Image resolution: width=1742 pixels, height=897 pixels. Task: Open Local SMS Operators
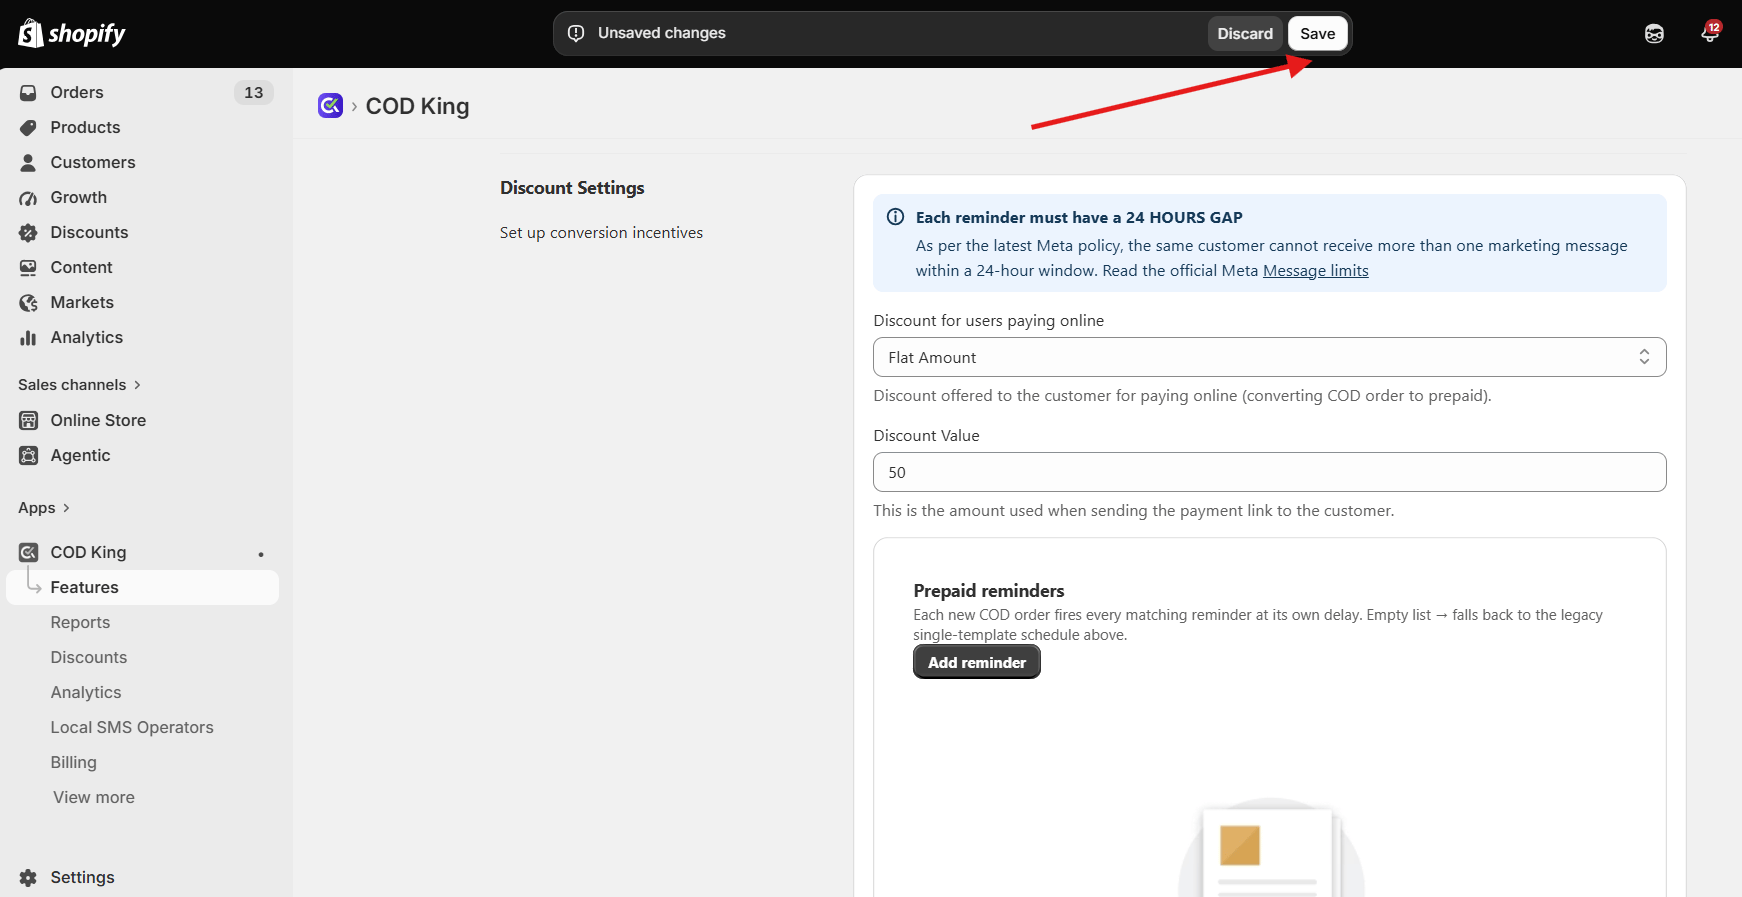coord(132,727)
